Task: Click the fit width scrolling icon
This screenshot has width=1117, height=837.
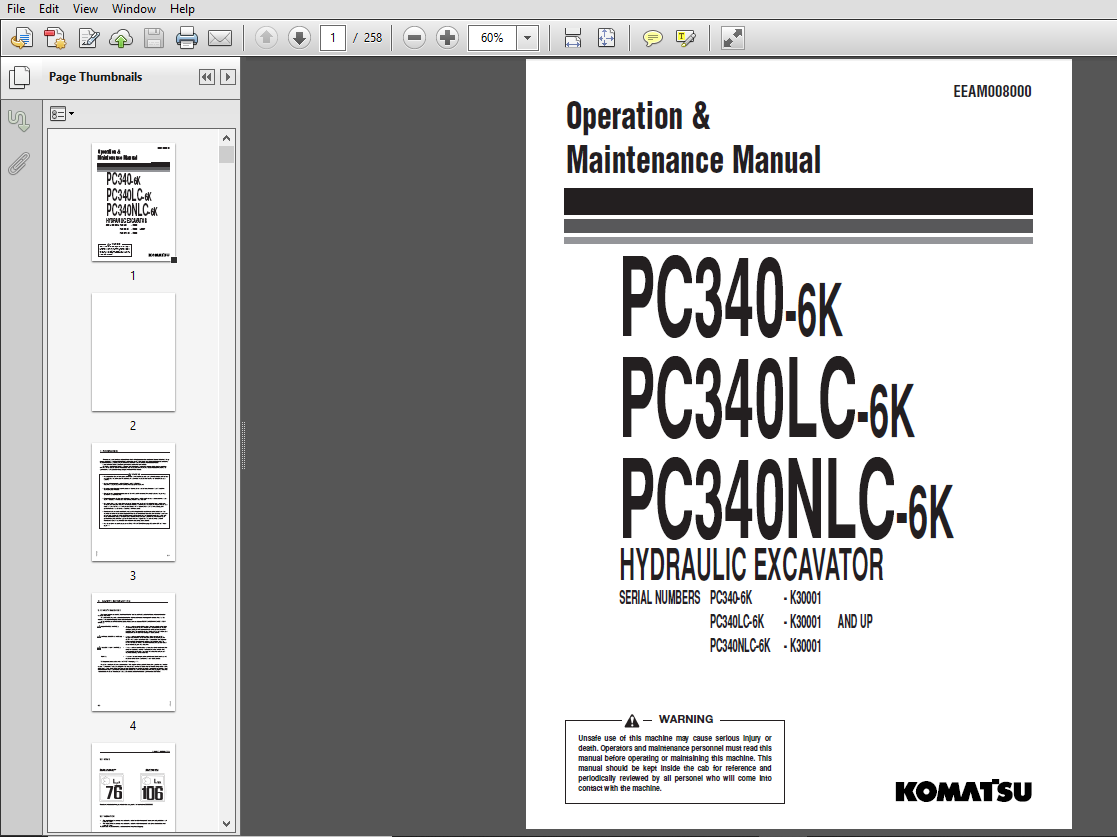Action: (x=573, y=38)
